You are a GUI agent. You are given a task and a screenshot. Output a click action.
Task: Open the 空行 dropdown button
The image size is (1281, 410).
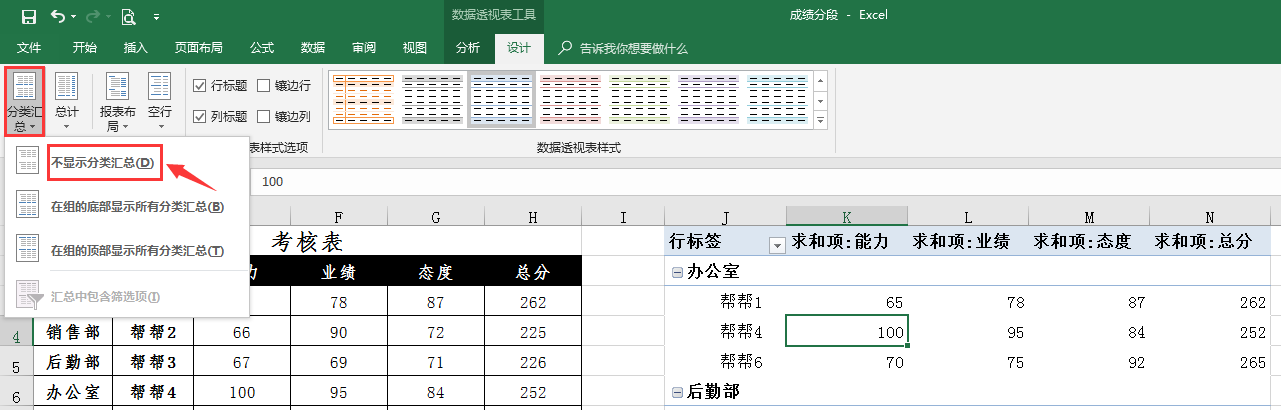(x=160, y=101)
